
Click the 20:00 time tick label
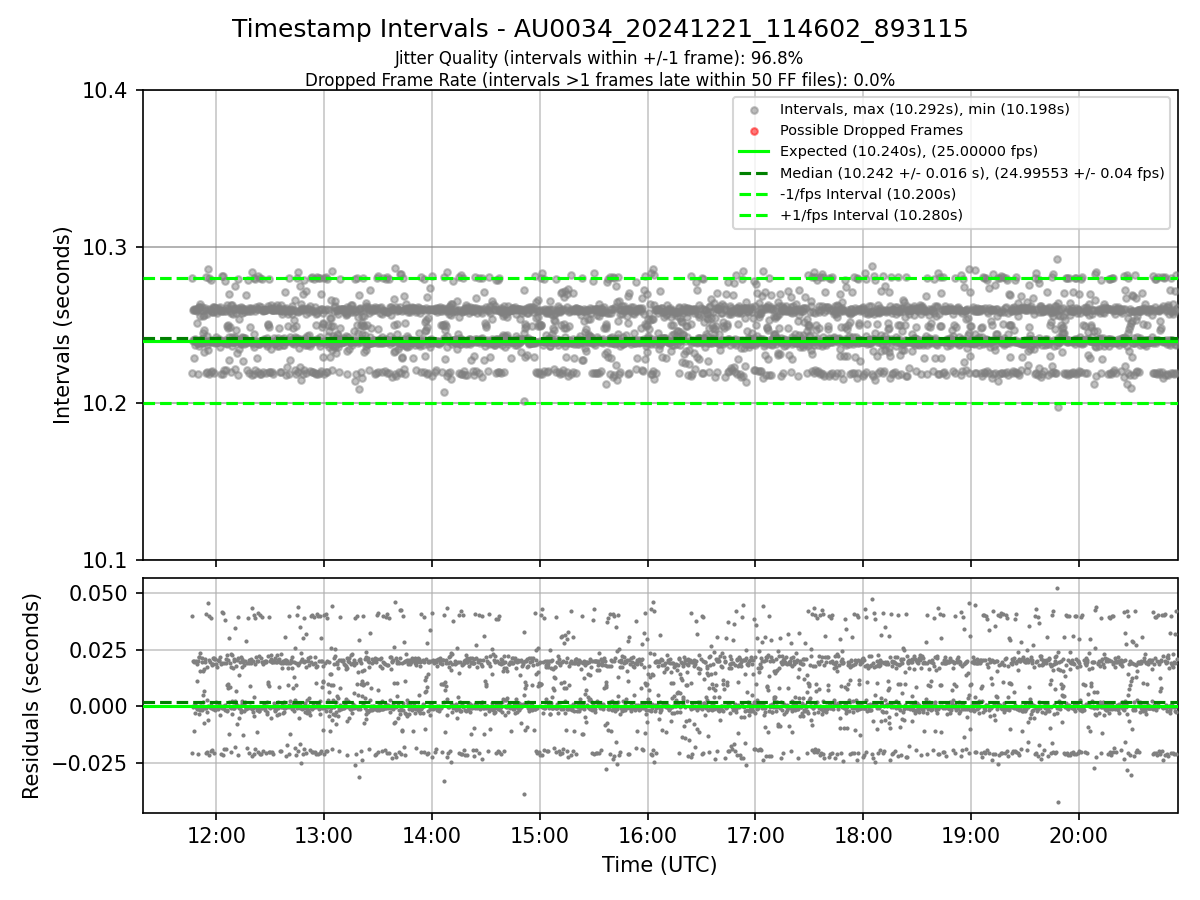(x=1078, y=836)
